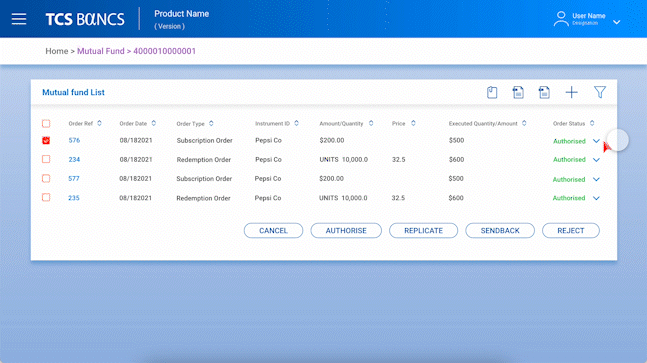647x363 pixels.
Task: Expand the status chevron for order 234
Action: (596, 160)
